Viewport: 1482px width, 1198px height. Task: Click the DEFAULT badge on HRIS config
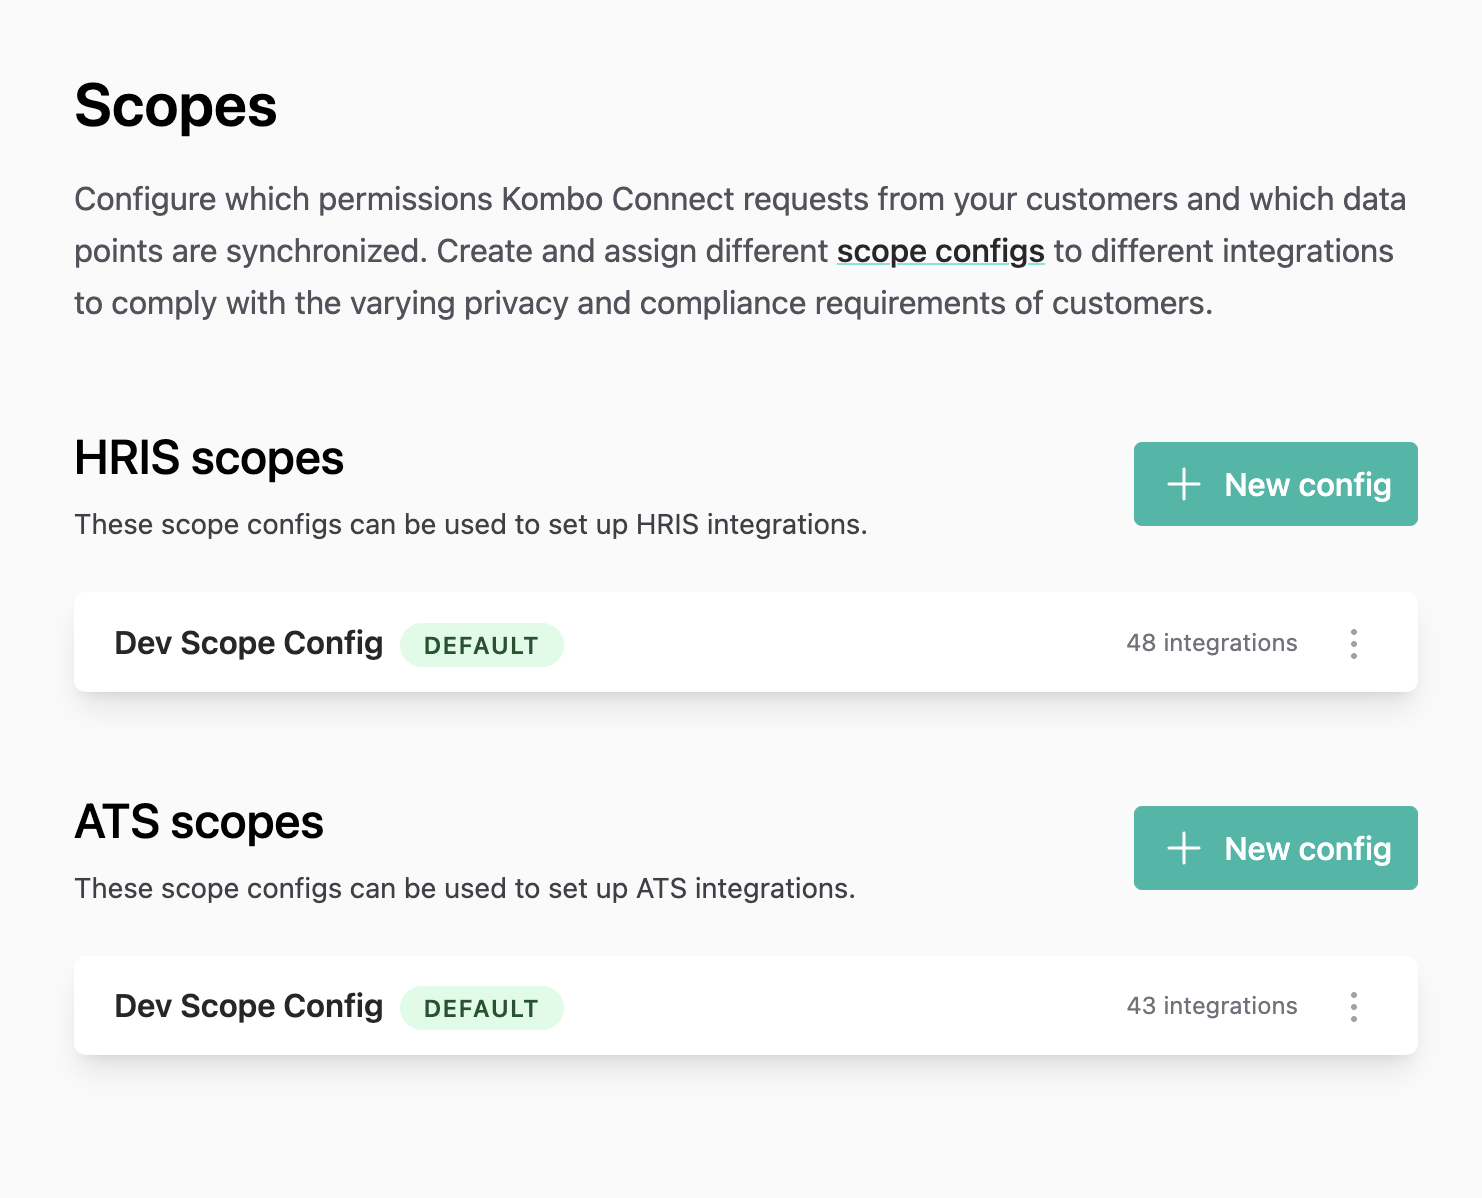click(x=481, y=645)
